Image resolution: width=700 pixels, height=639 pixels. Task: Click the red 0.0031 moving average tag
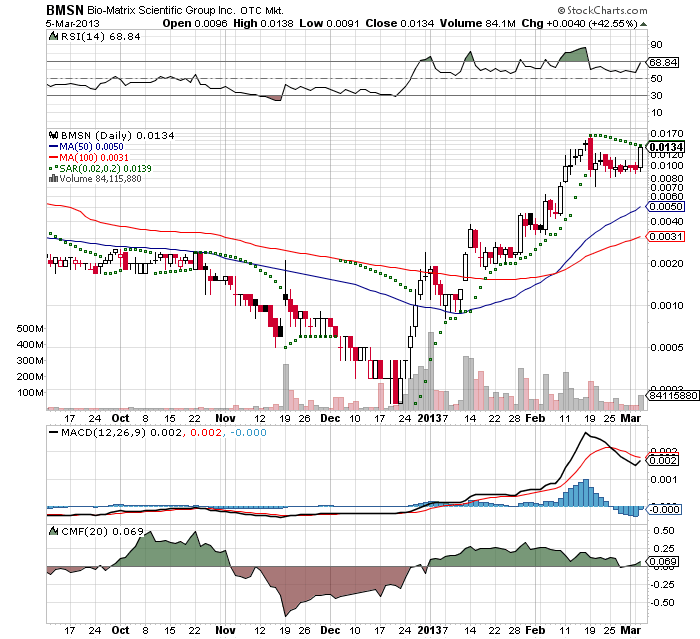[x=665, y=236]
